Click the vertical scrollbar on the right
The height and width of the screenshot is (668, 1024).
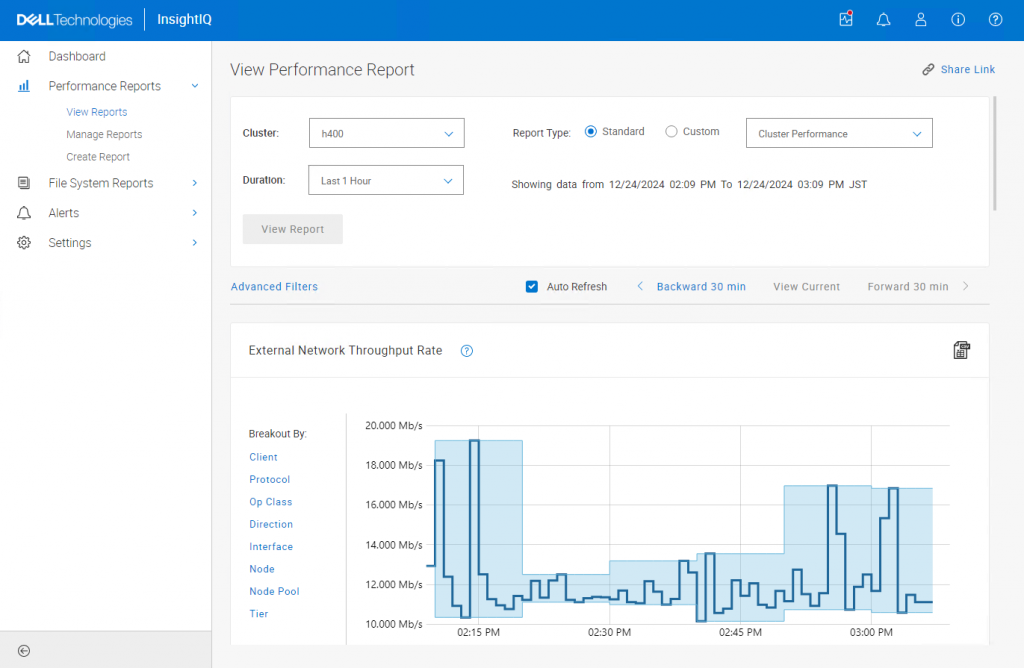pyautogui.click(x=995, y=152)
